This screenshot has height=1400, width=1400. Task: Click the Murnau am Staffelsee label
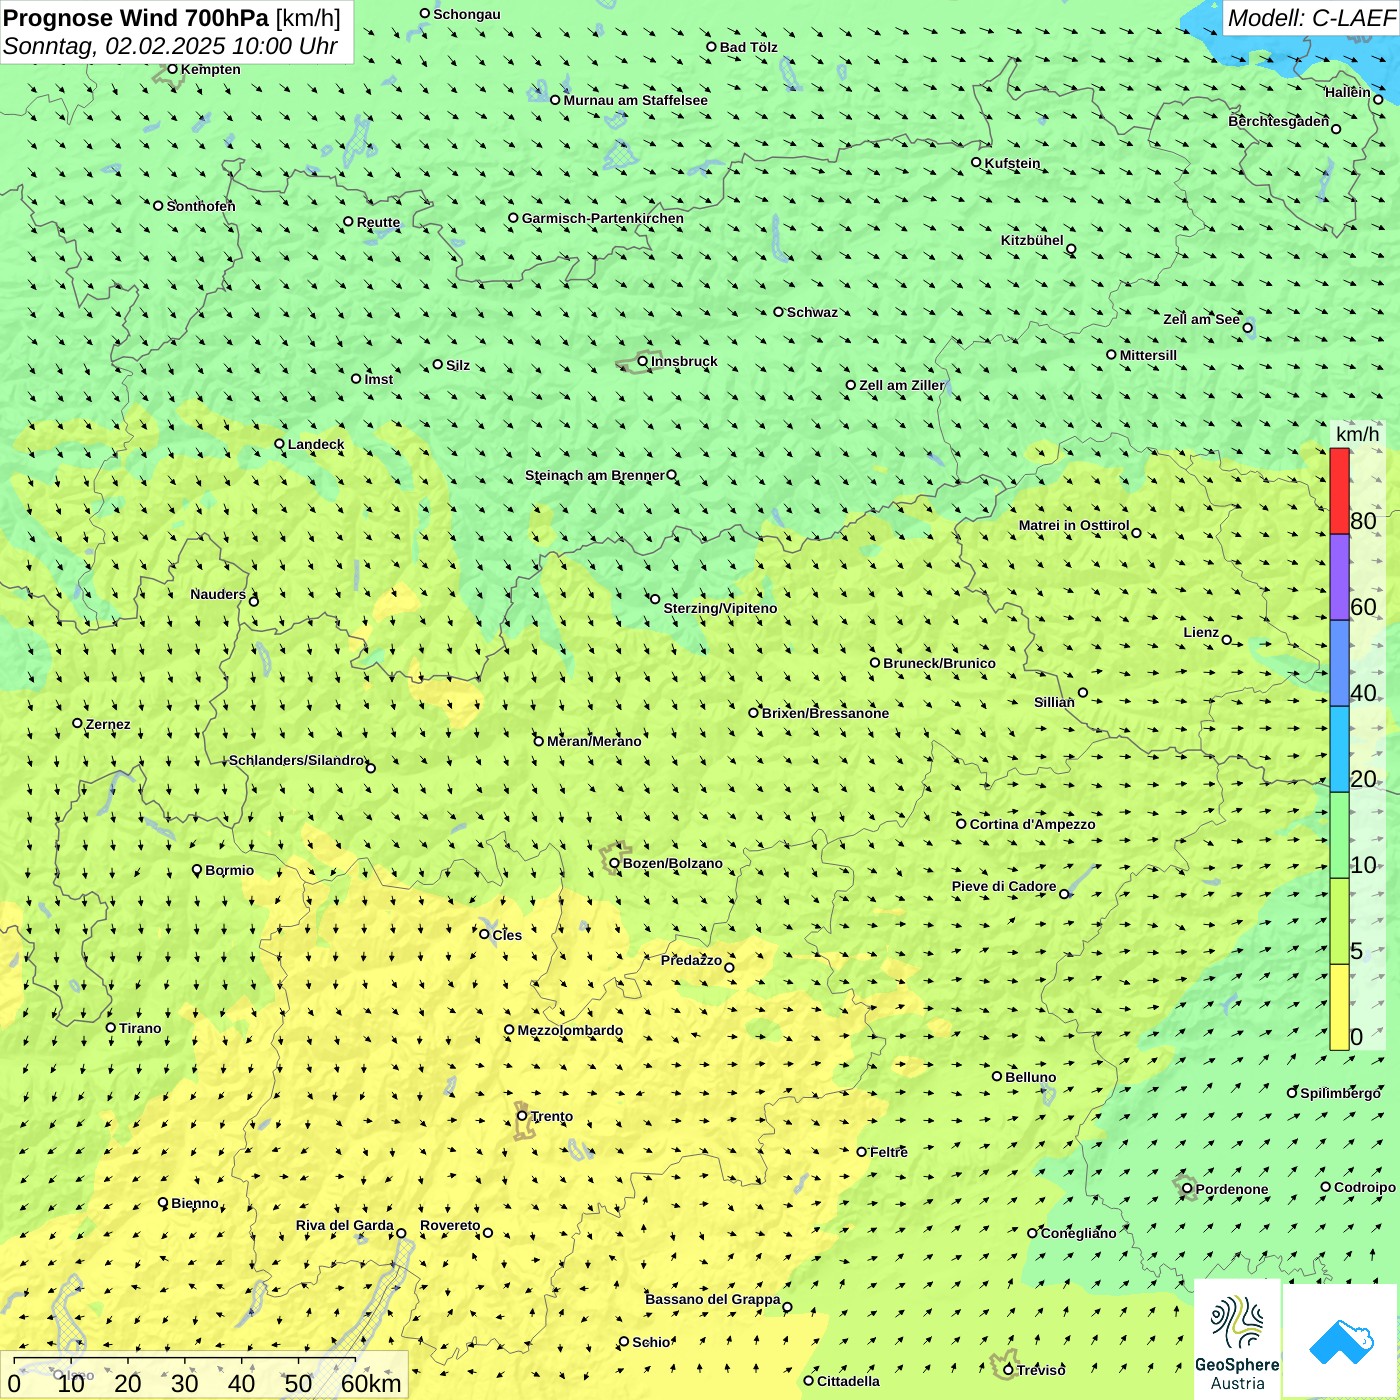point(635,100)
